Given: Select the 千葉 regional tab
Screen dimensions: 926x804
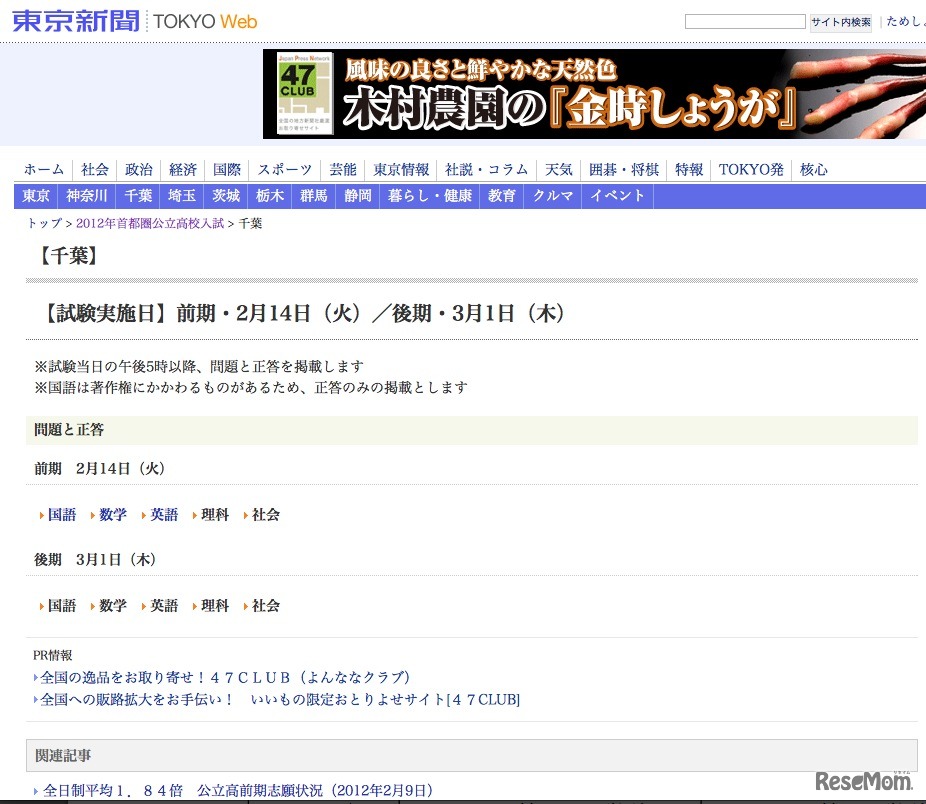Looking at the screenshot, I should 138,196.
